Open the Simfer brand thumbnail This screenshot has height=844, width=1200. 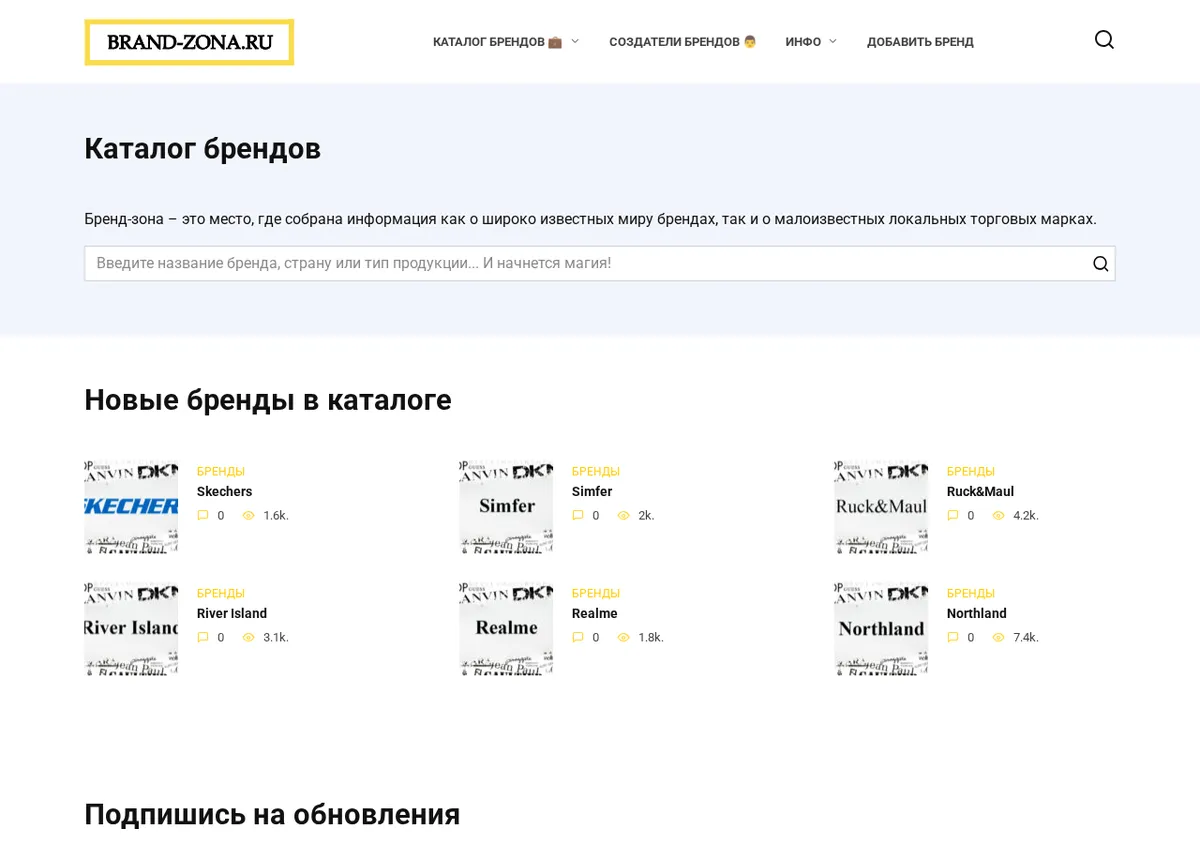point(506,507)
